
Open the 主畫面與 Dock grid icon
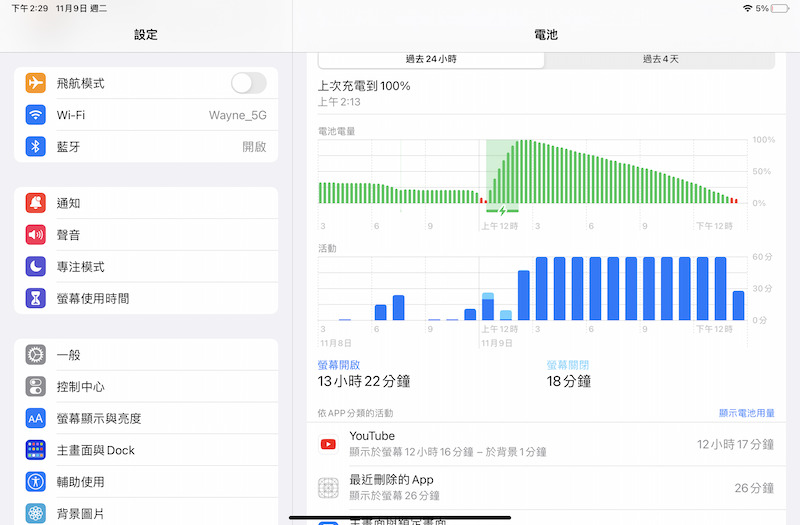tap(36, 450)
